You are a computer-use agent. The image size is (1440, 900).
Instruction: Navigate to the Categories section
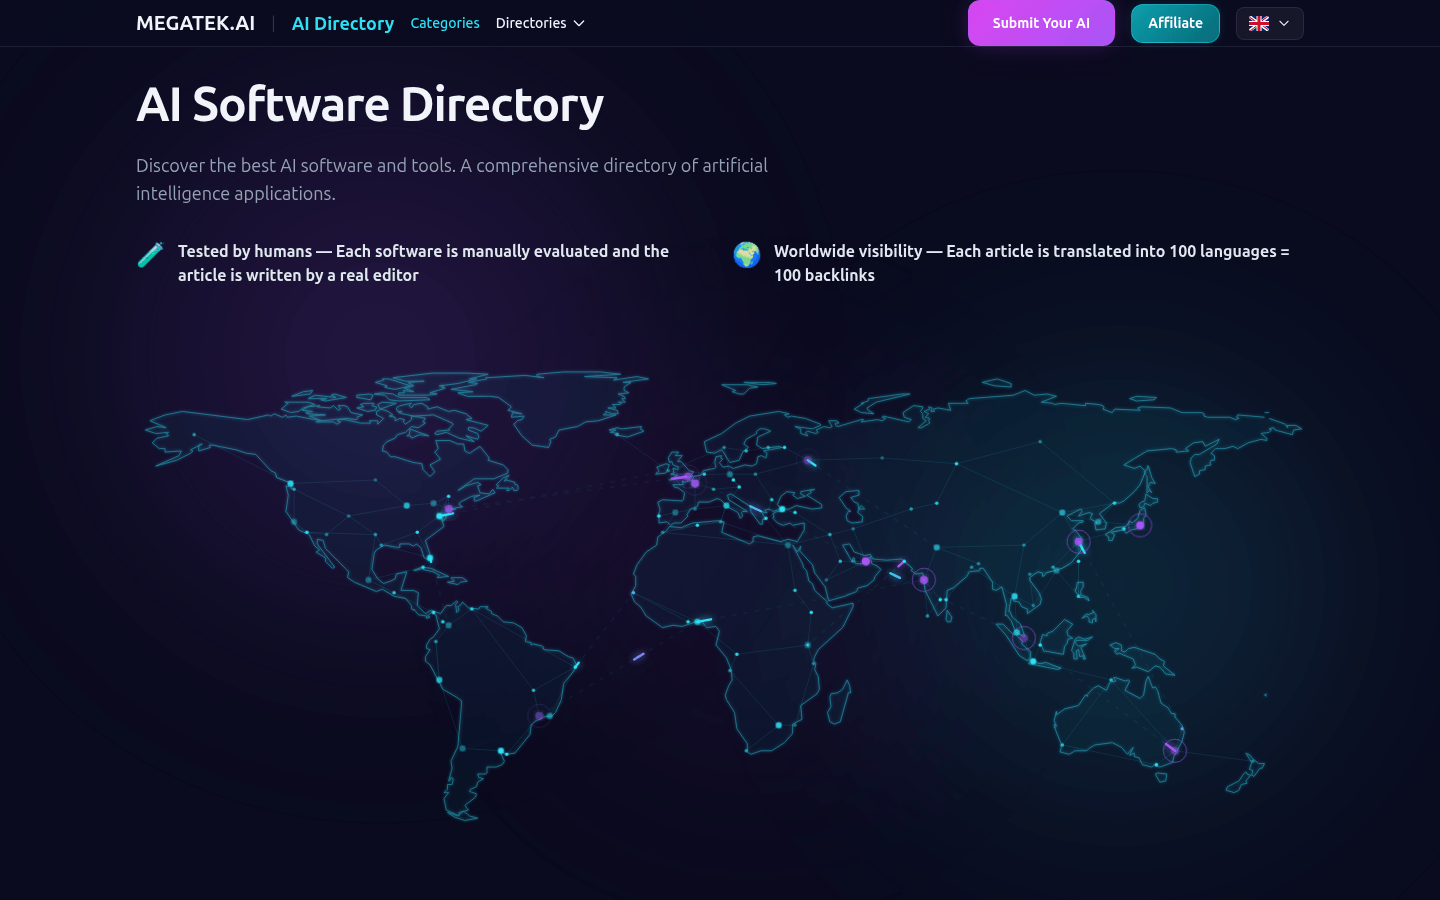pos(445,23)
